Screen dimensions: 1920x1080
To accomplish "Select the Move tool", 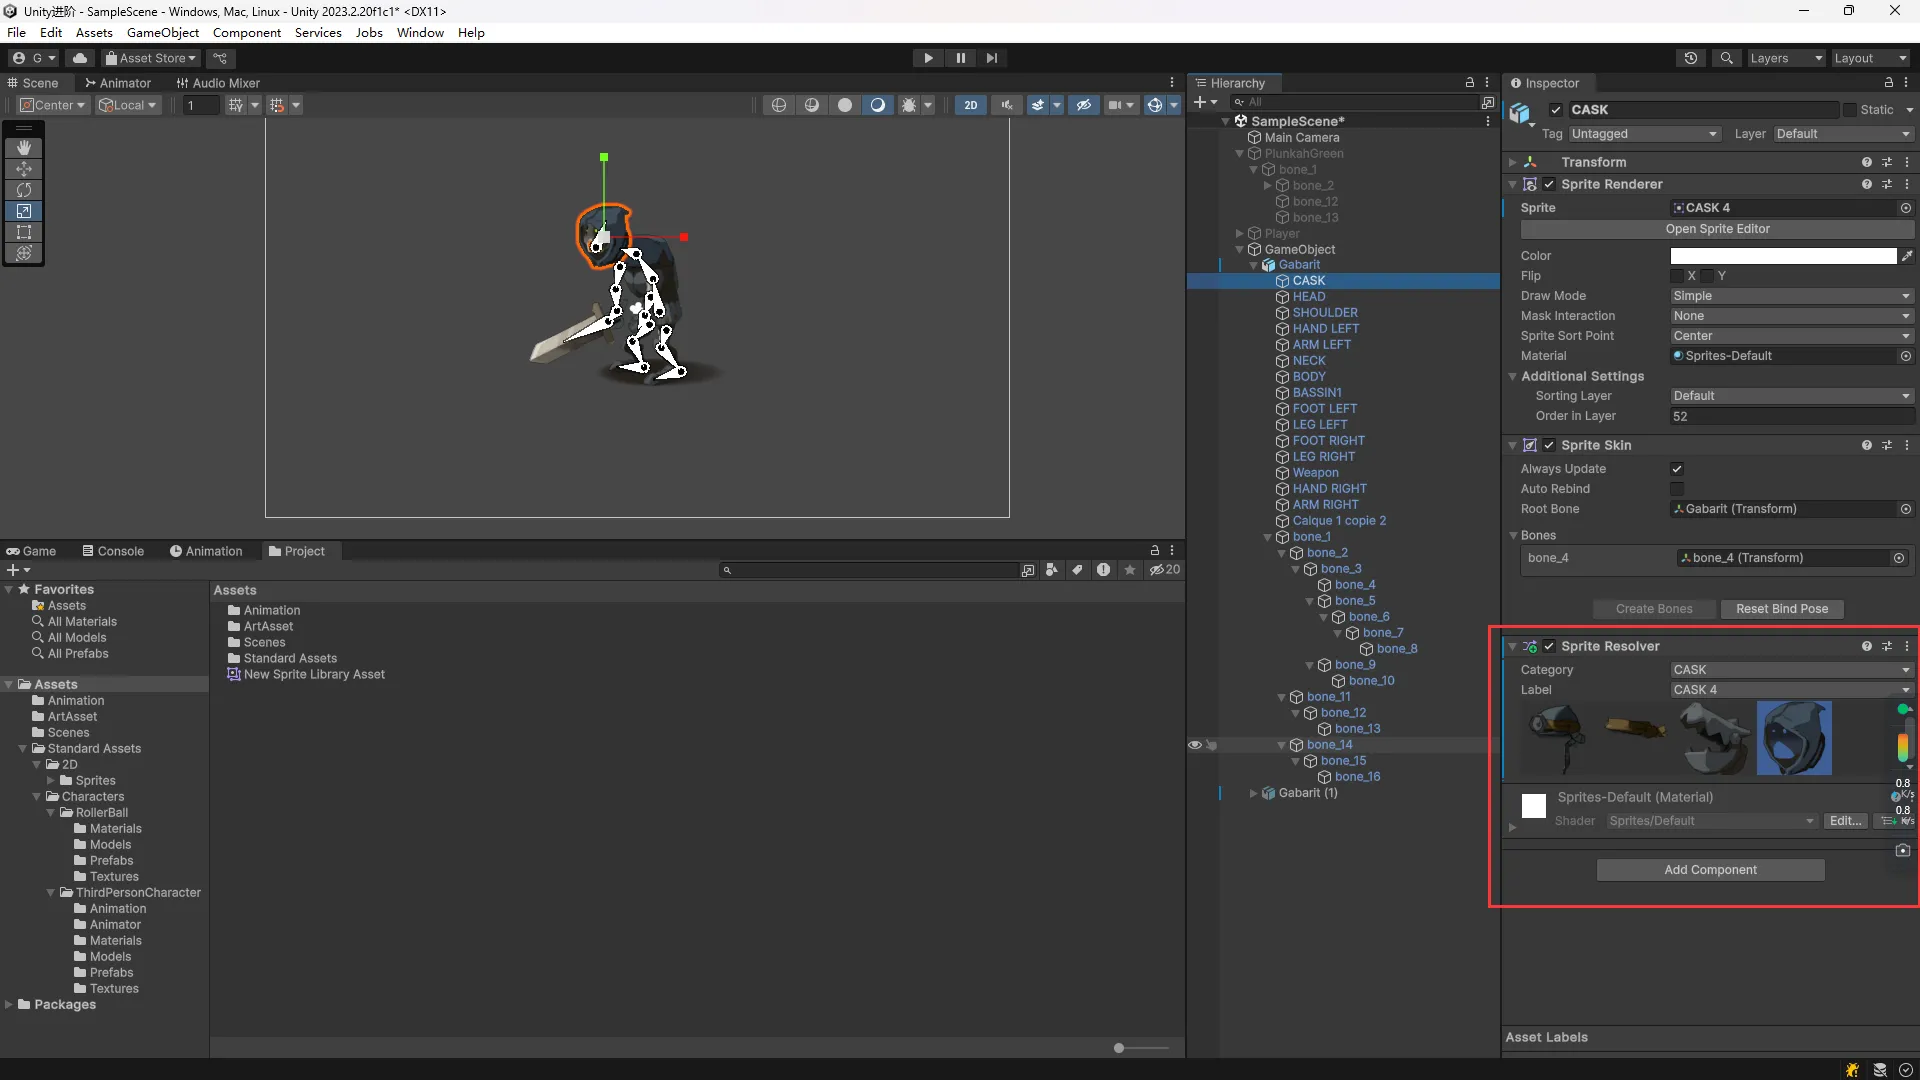I will tap(24, 169).
